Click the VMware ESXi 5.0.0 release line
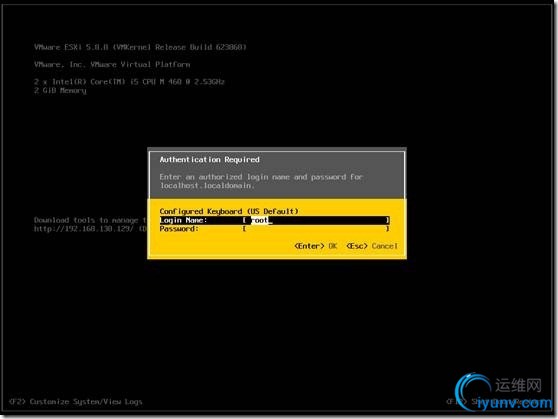Image resolution: width=558 pixels, height=419 pixels. tap(140, 47)
